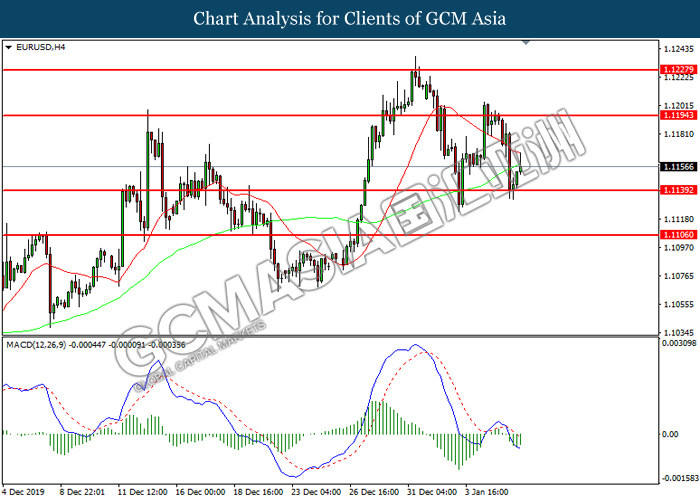
Task: Select the 1.11943 red price label
Action: 678,115
